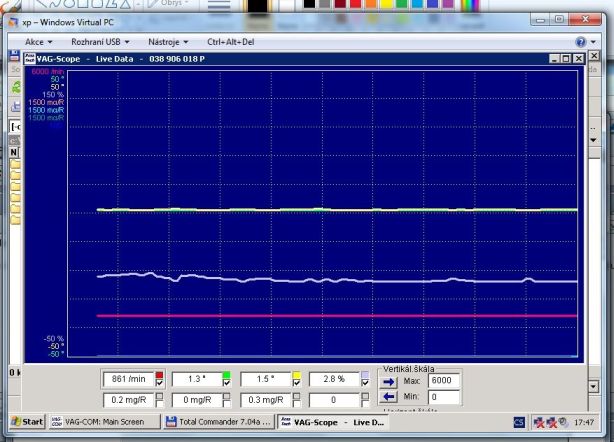Click the second red-cross tray icon
The width and height of the screenshot is (614, 442).
(551, 422)
